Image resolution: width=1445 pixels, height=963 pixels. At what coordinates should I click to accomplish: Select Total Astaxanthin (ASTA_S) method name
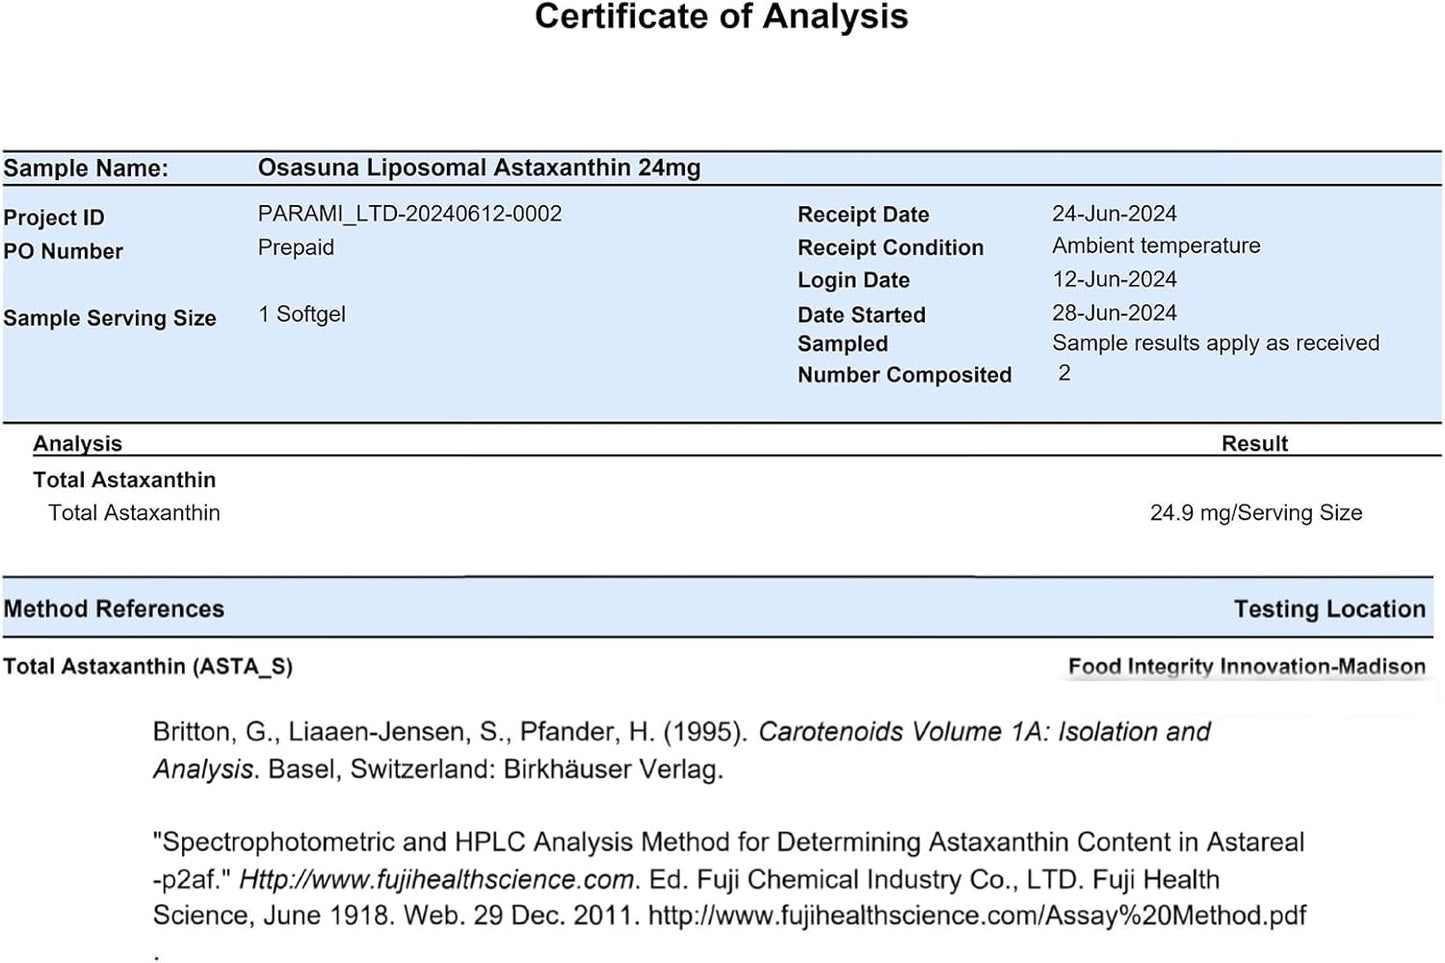click(x=148, y=666)
